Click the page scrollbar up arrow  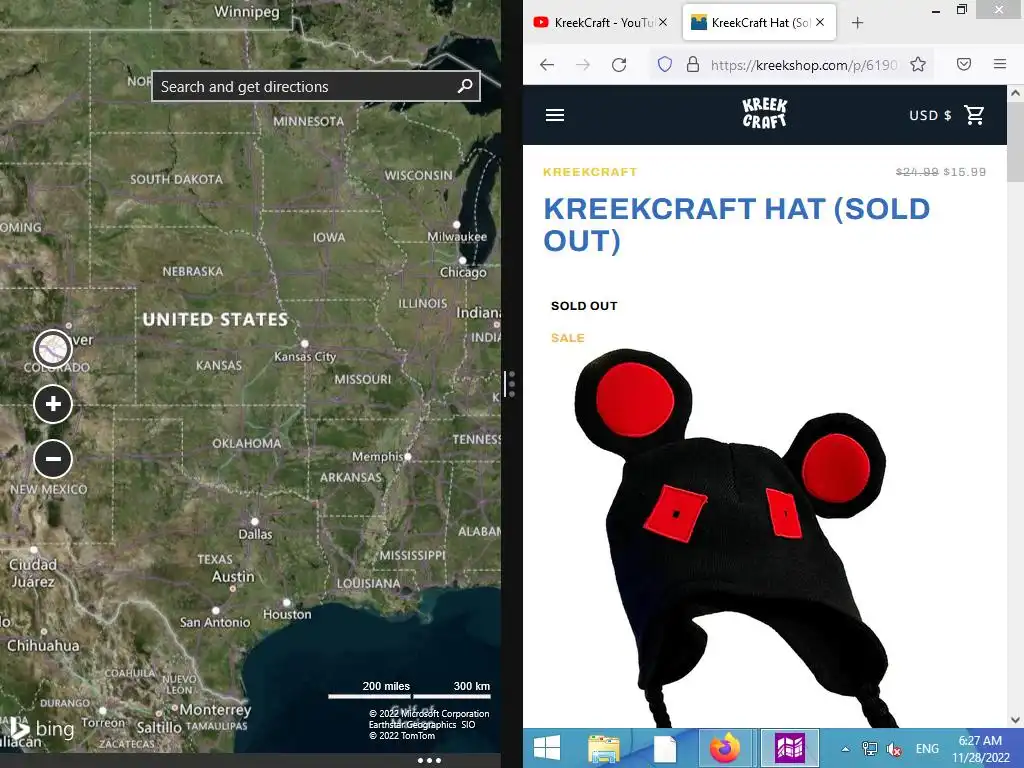point(1015,93)
